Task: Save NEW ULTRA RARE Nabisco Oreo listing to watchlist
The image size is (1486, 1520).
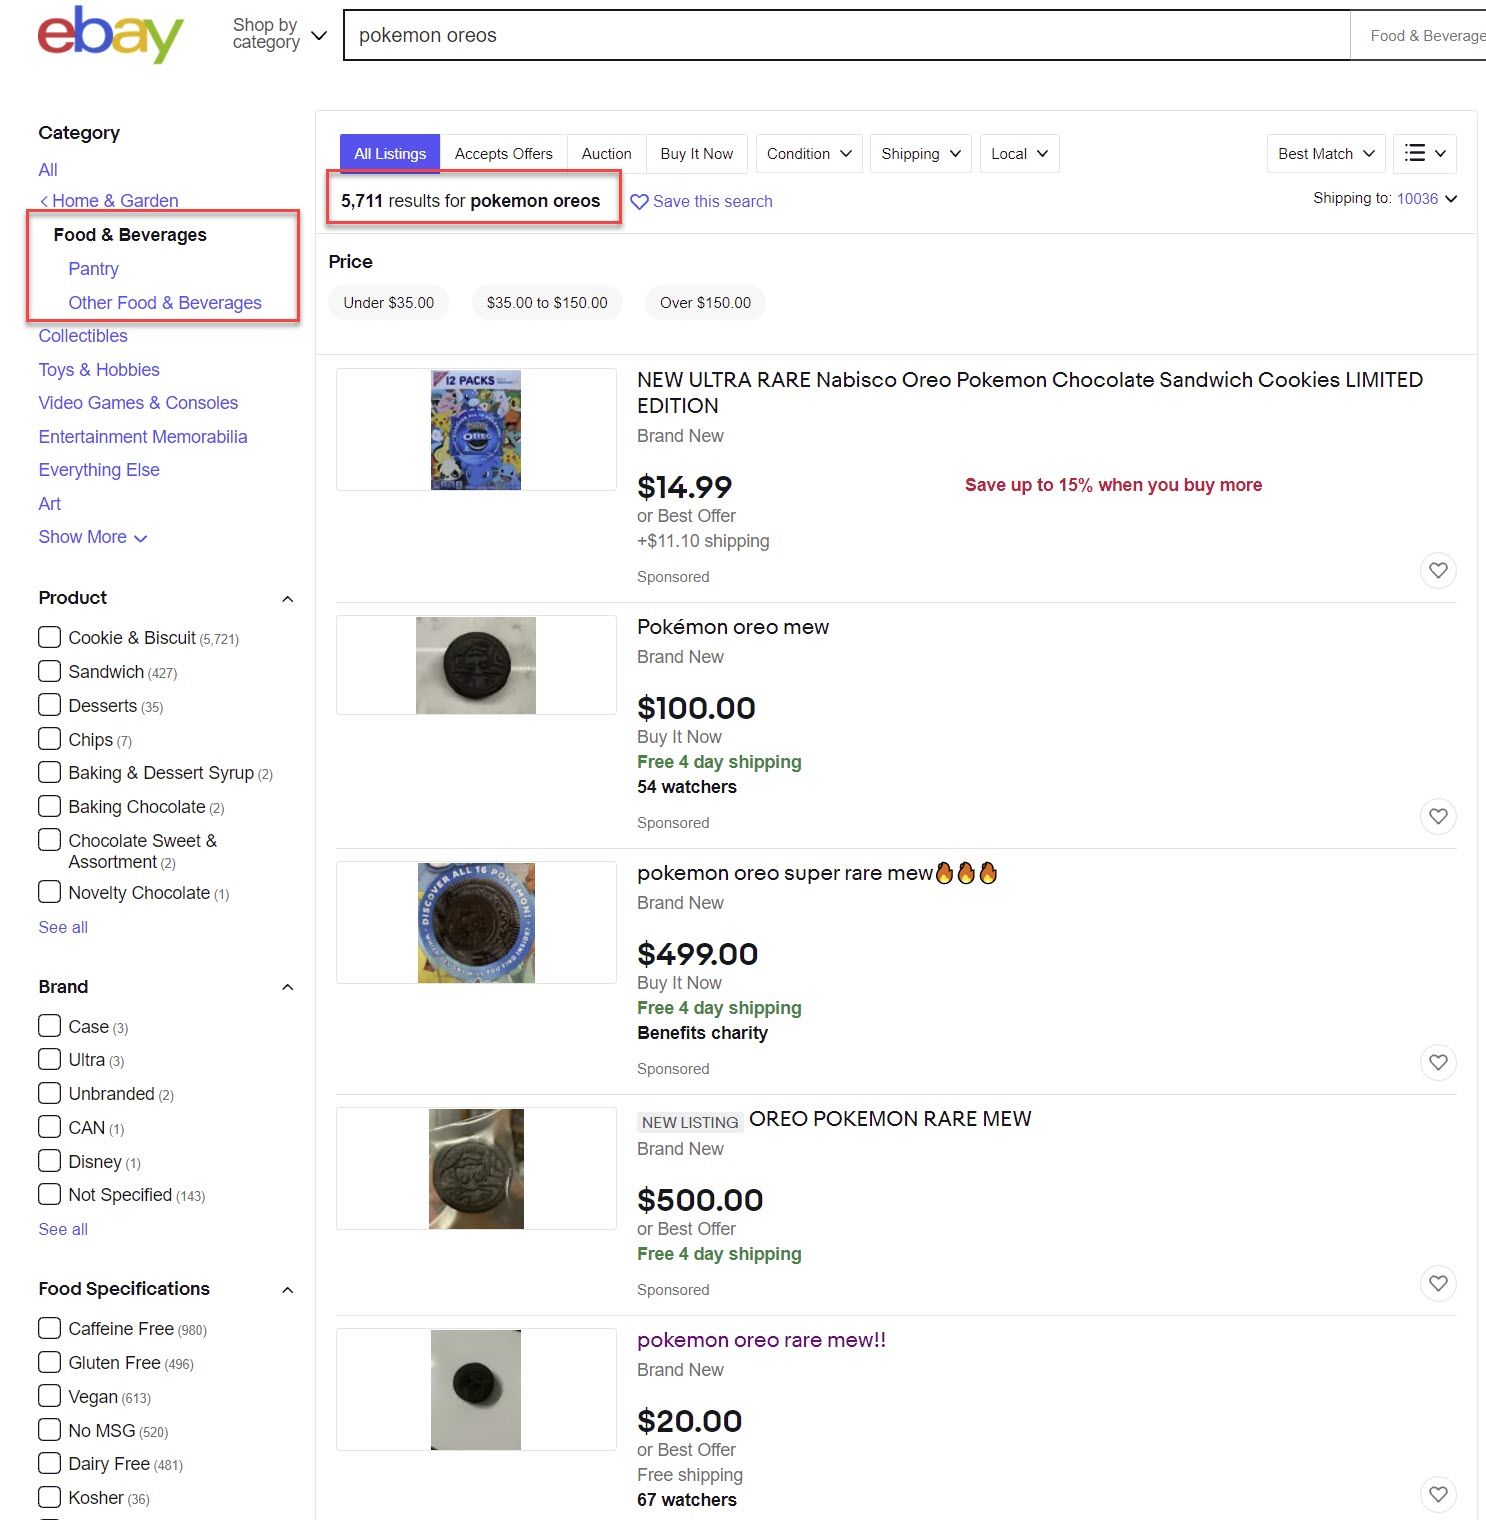Action: click(1438, 570)
